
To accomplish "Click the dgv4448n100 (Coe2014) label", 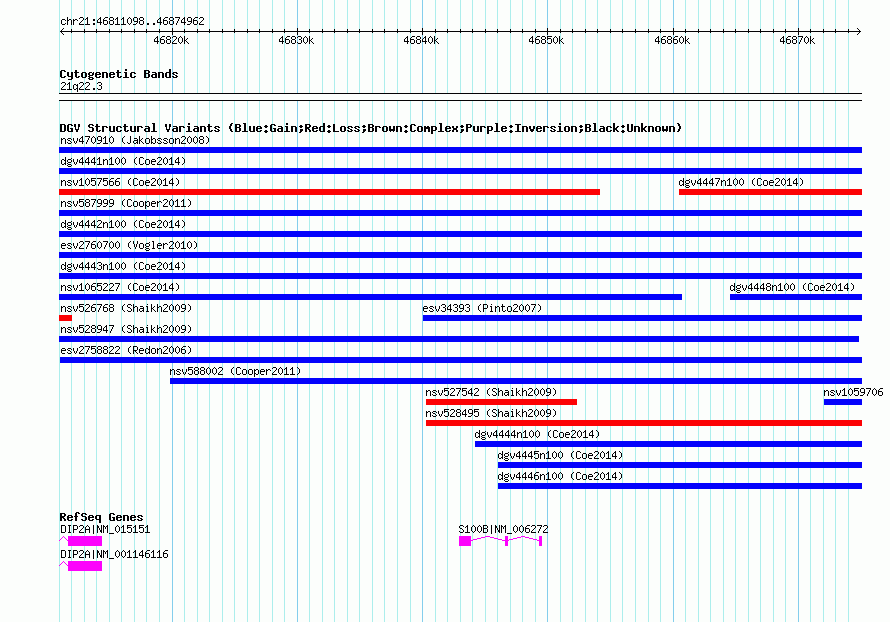I will 792,287.
